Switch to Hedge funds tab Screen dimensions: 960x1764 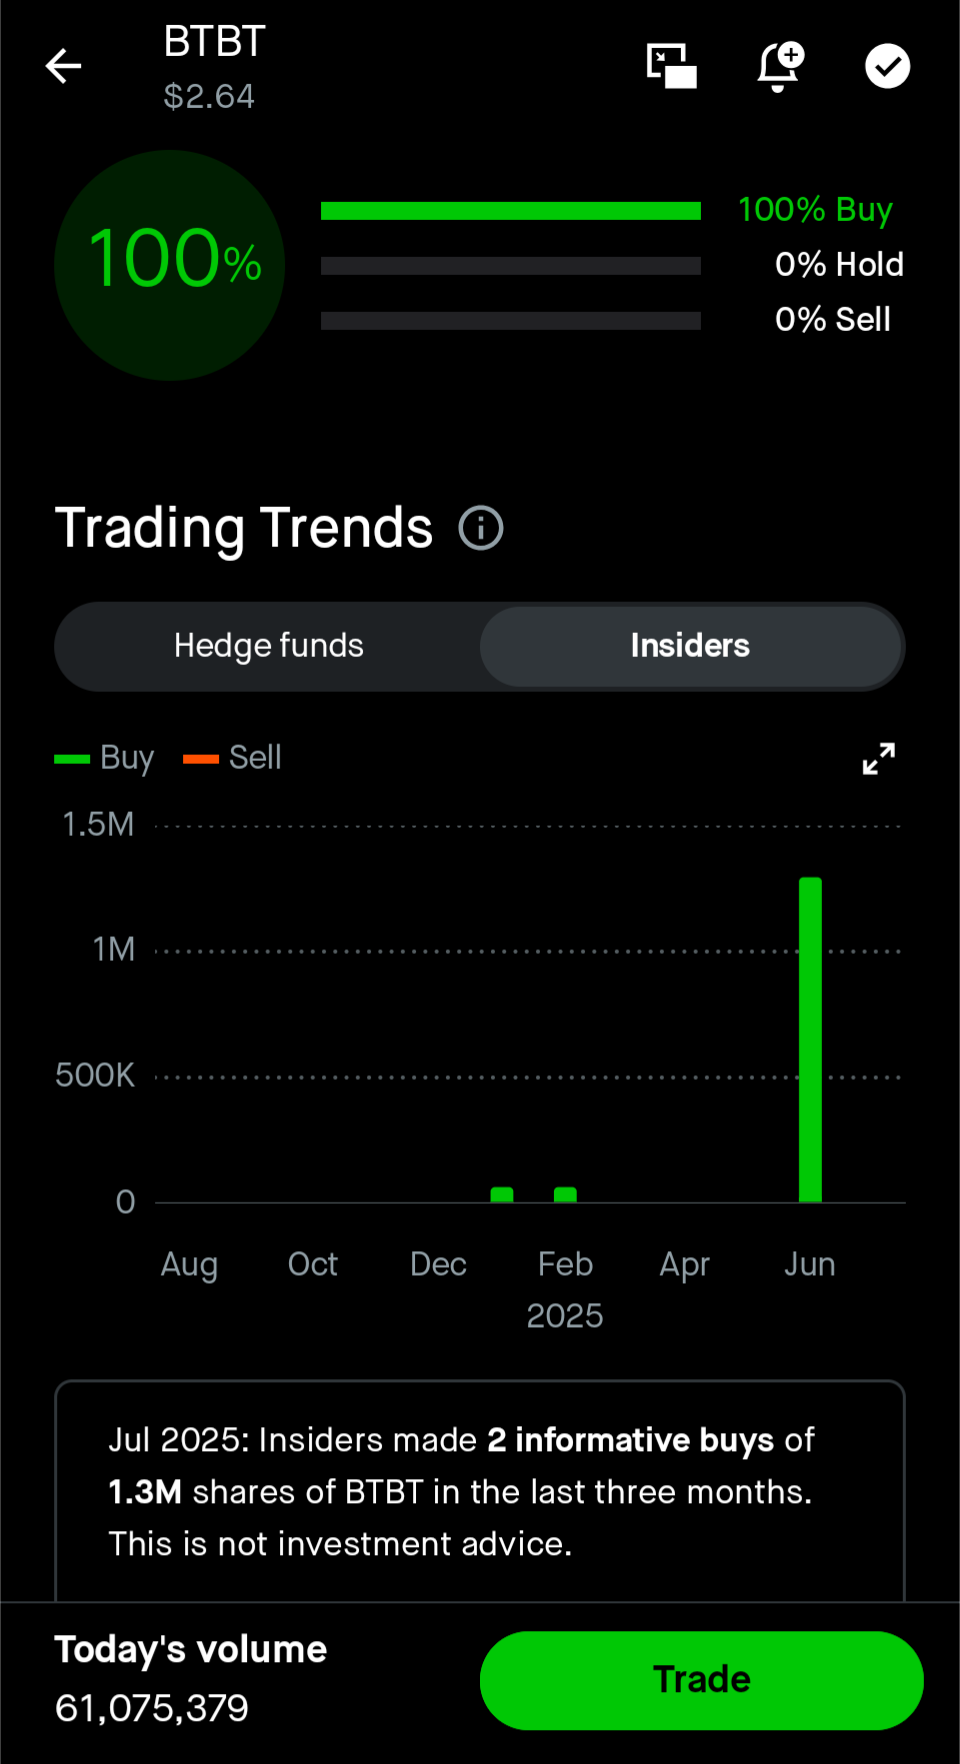268,646
